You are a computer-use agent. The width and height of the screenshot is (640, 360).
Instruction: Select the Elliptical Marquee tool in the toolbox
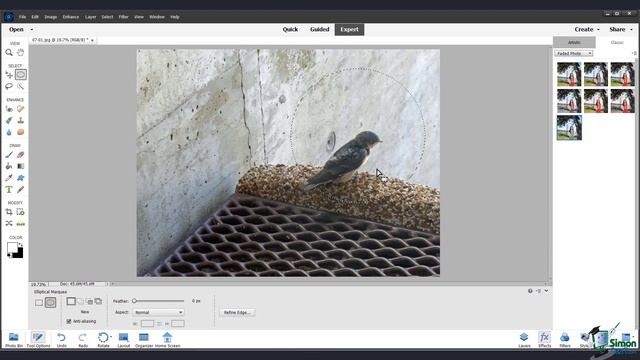pos(20,75)
